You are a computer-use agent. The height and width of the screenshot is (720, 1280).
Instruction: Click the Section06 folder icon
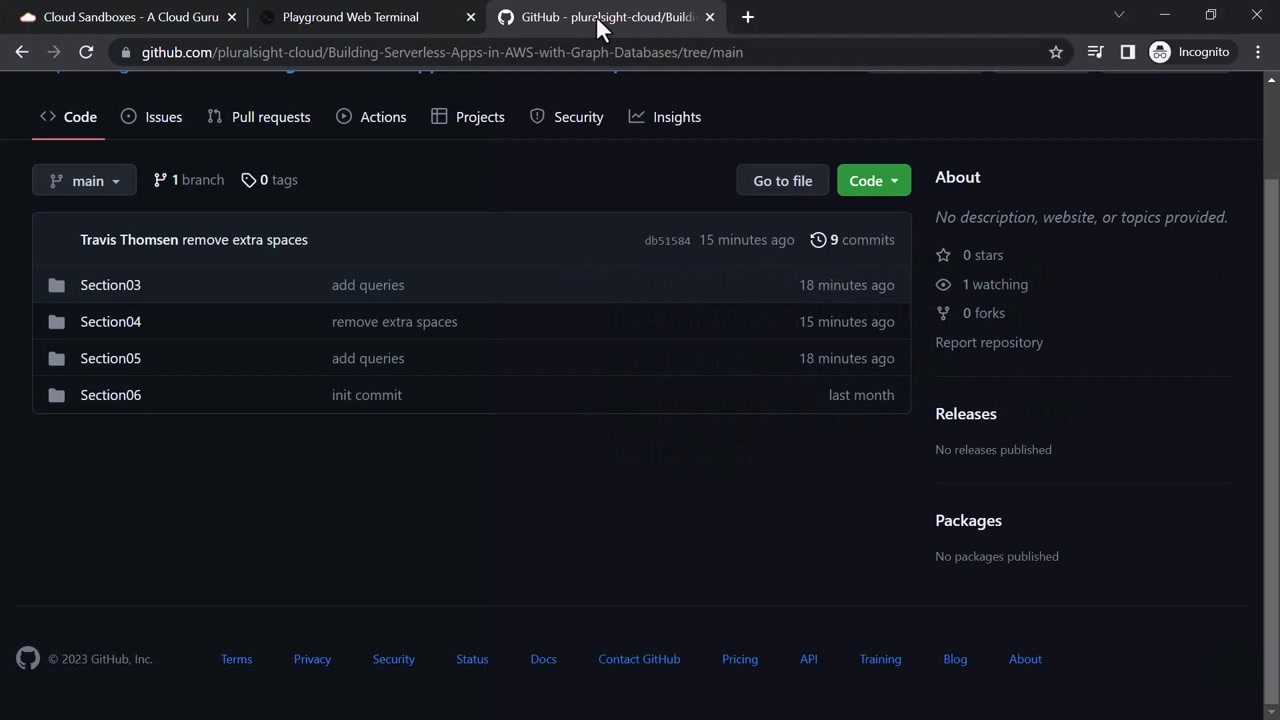(x=56, y=395)
